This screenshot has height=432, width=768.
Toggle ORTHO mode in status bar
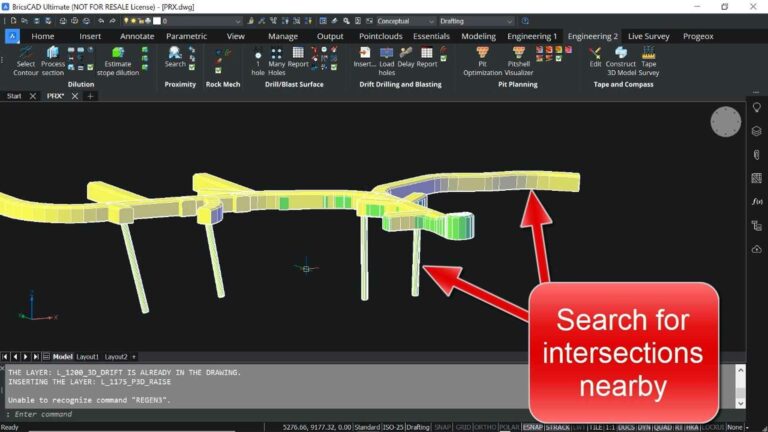pyautogui.click(x=486, y=427)
